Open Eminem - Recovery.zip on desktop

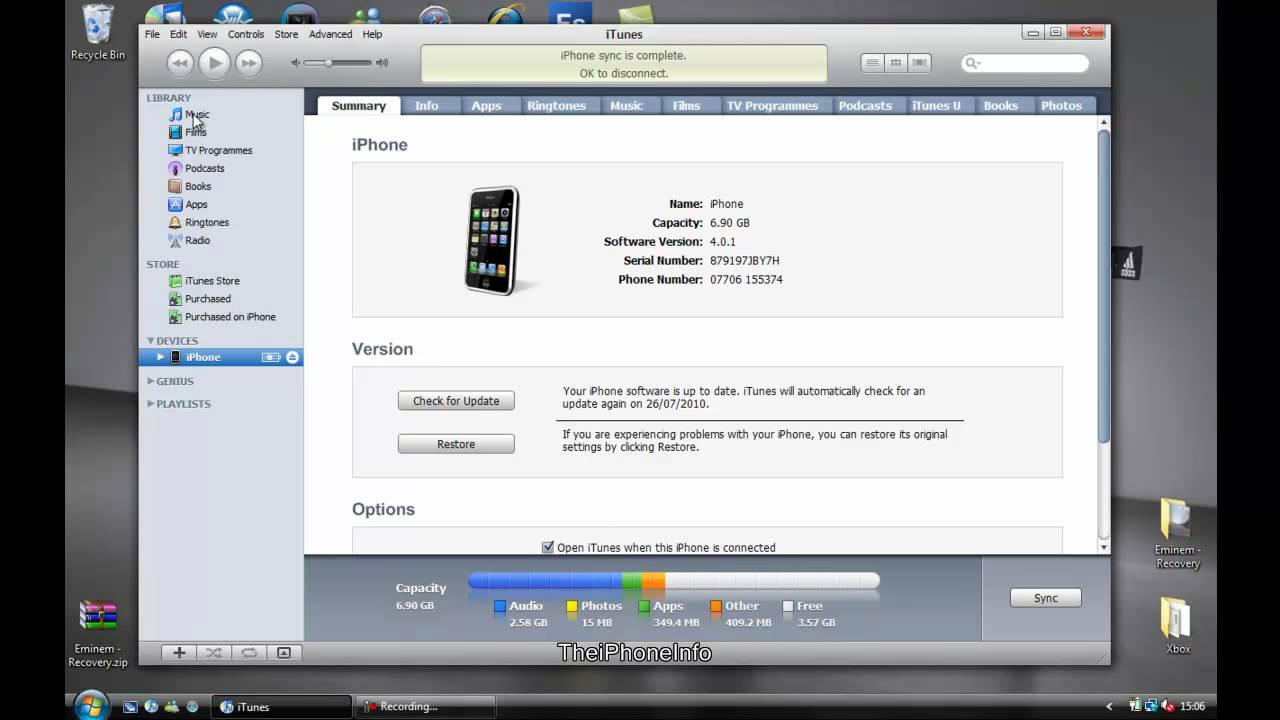[x=98, y=634]
